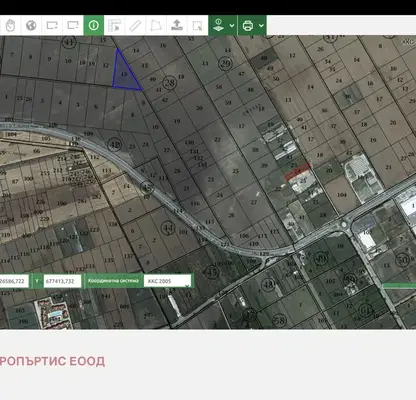Click circled block number 42 on map
Viewport: 416px width, 400px height.
(115, 145)
